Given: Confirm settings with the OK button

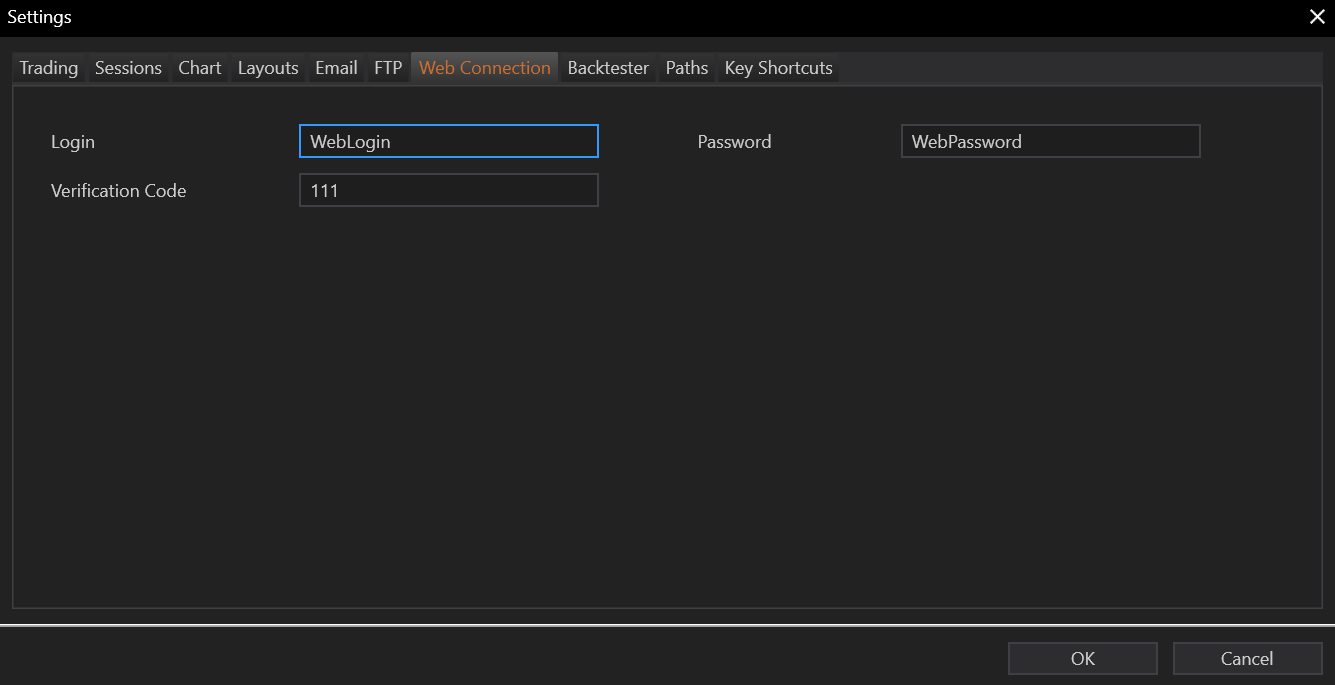Looking at the screenshot, I should (1082, 659).
